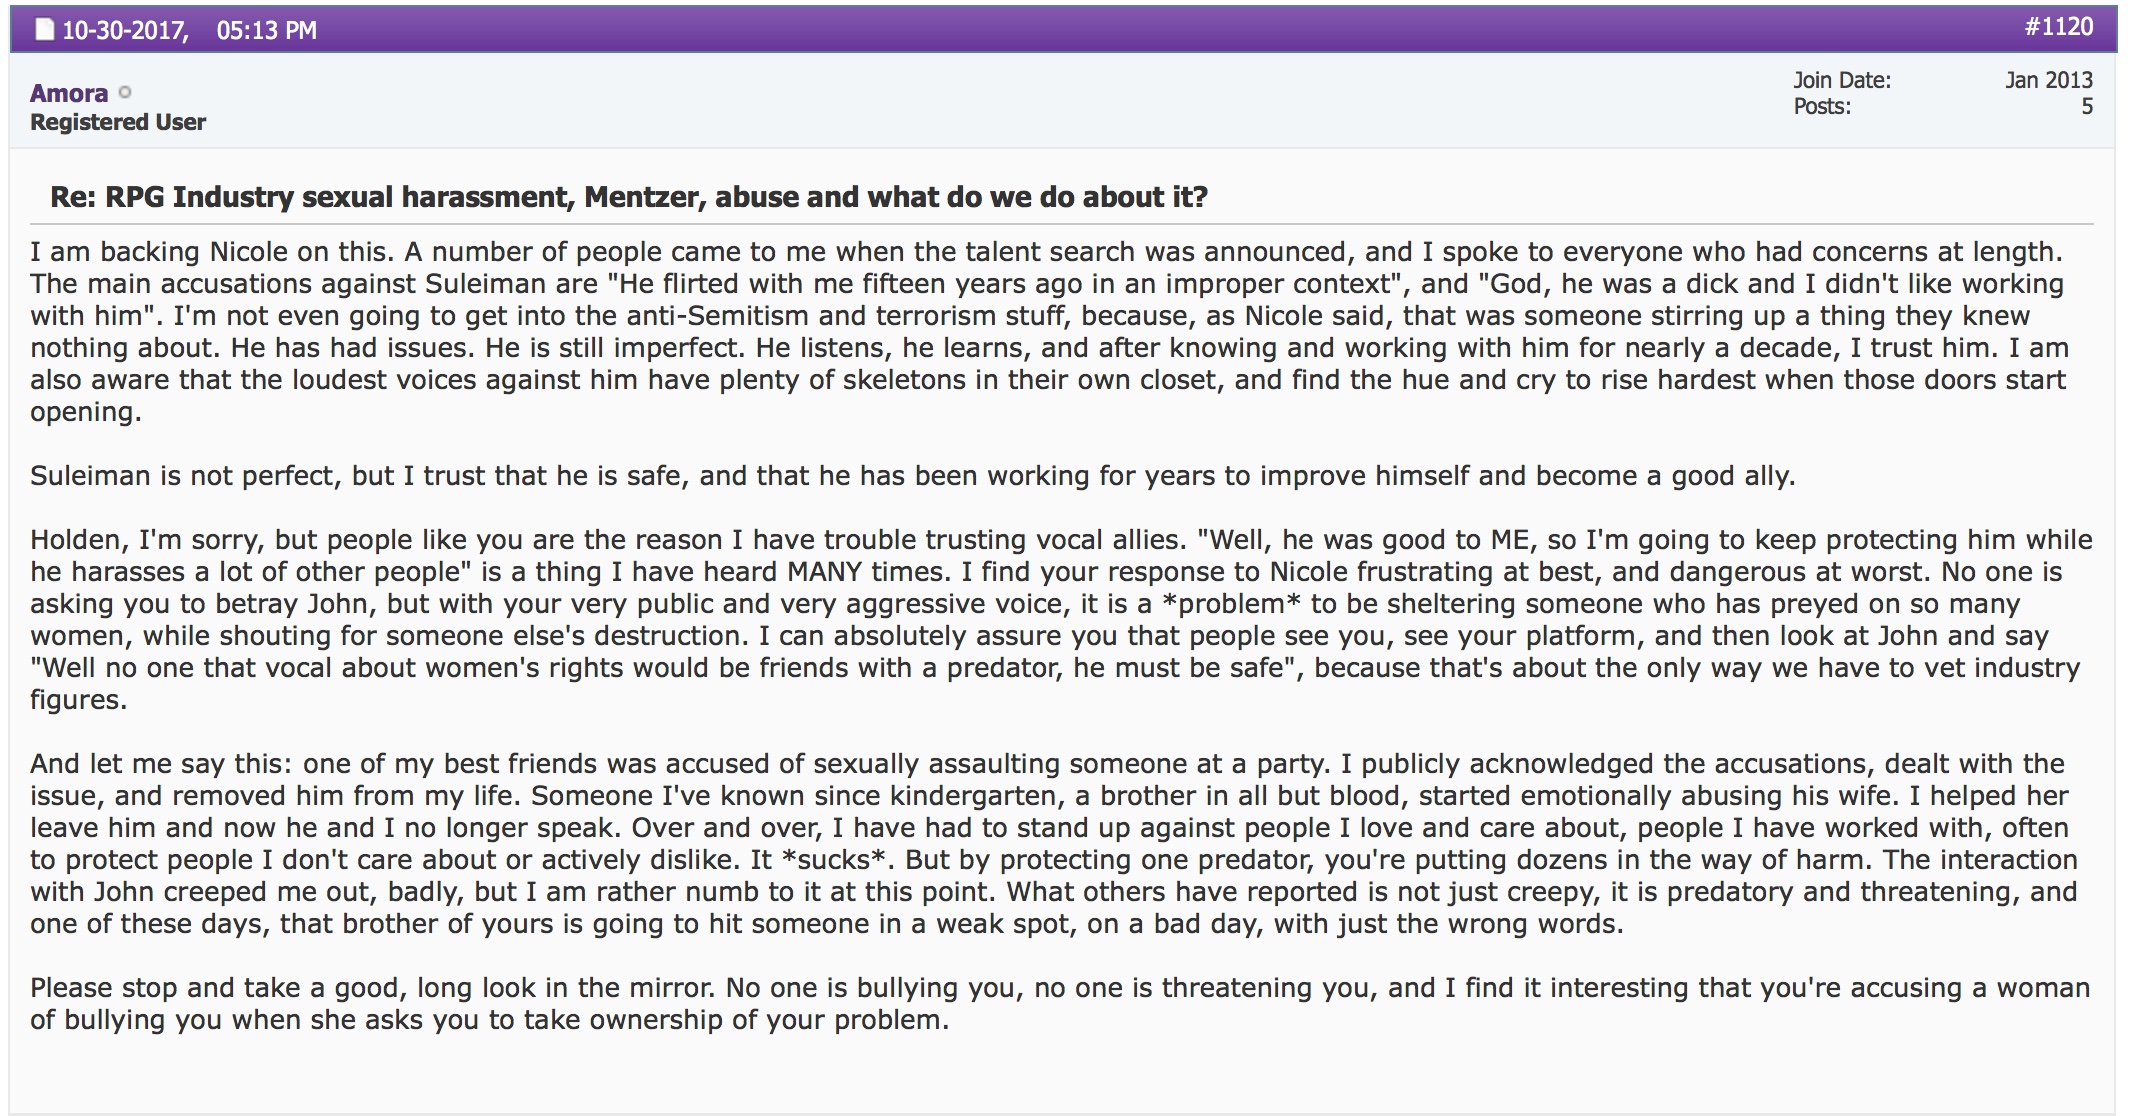Click the word opening ending the first paragraph
Viewport: 2144px width, 1116px height.
85,412
